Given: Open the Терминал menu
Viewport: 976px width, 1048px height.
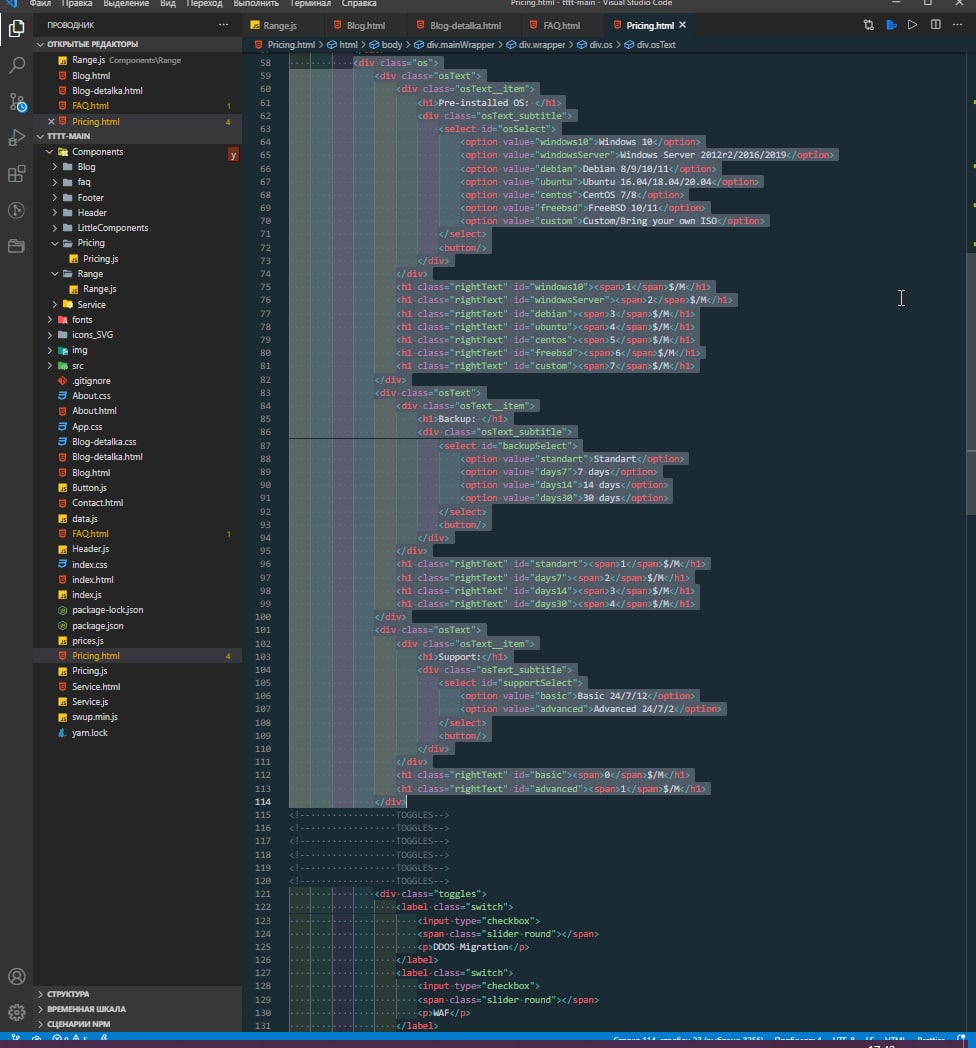Looking at the screenshot, I should tap(310, 3).
